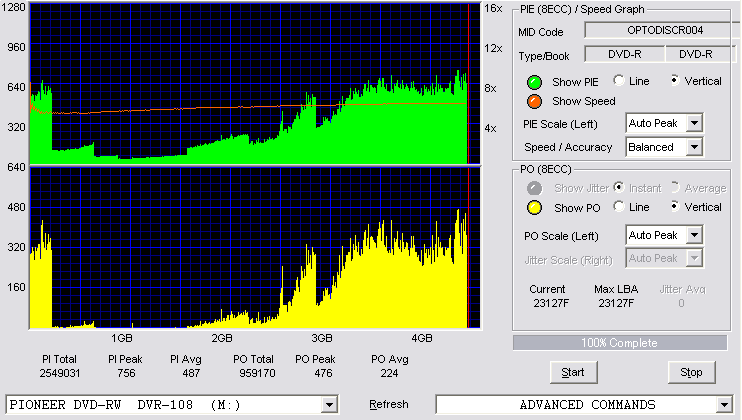Click the PI Avg value 487

click(x=191, y=373)
